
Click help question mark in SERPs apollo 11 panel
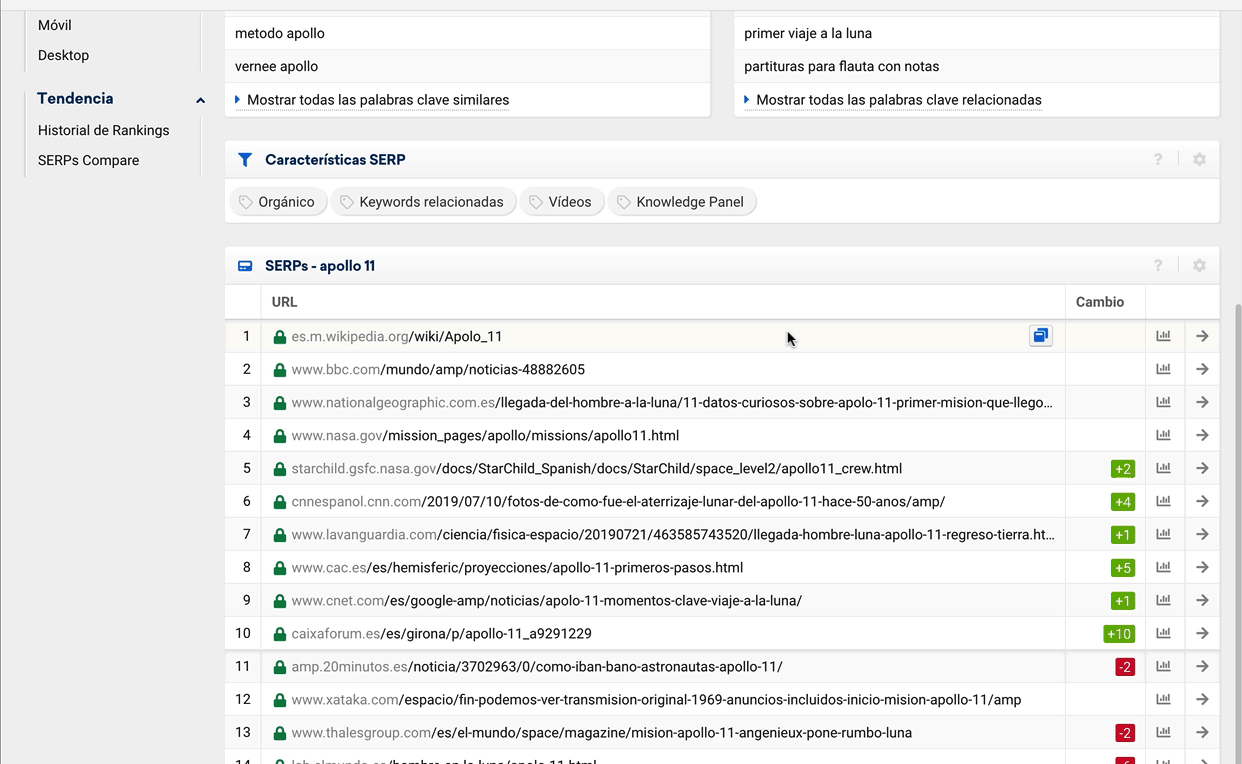point(1158,266)
